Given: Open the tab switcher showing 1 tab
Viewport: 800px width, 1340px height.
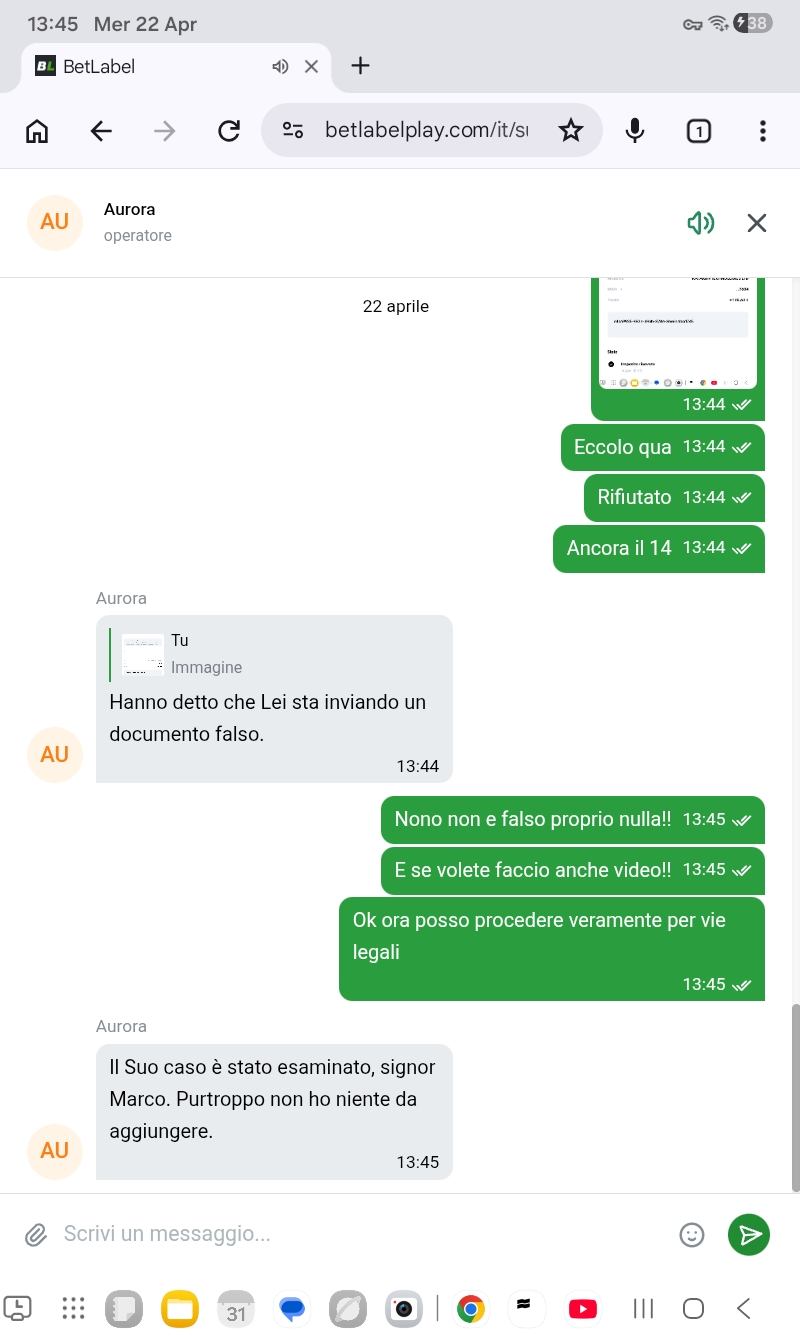Looking at the screenshot, I should click(699, 131).
